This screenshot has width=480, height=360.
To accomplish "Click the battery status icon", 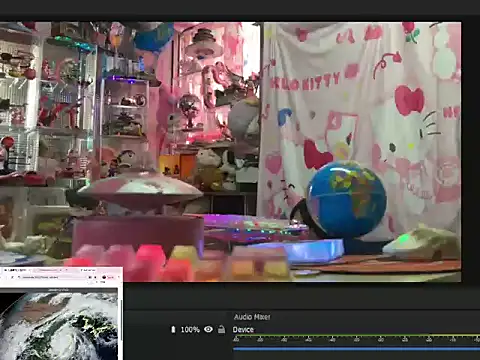I will [x=173, y=330].
